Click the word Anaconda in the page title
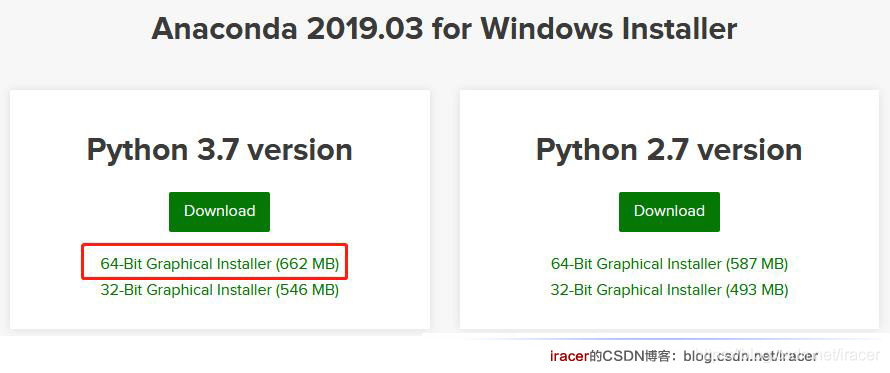Viewport: 890px width, 373px height. click(225, 29)
